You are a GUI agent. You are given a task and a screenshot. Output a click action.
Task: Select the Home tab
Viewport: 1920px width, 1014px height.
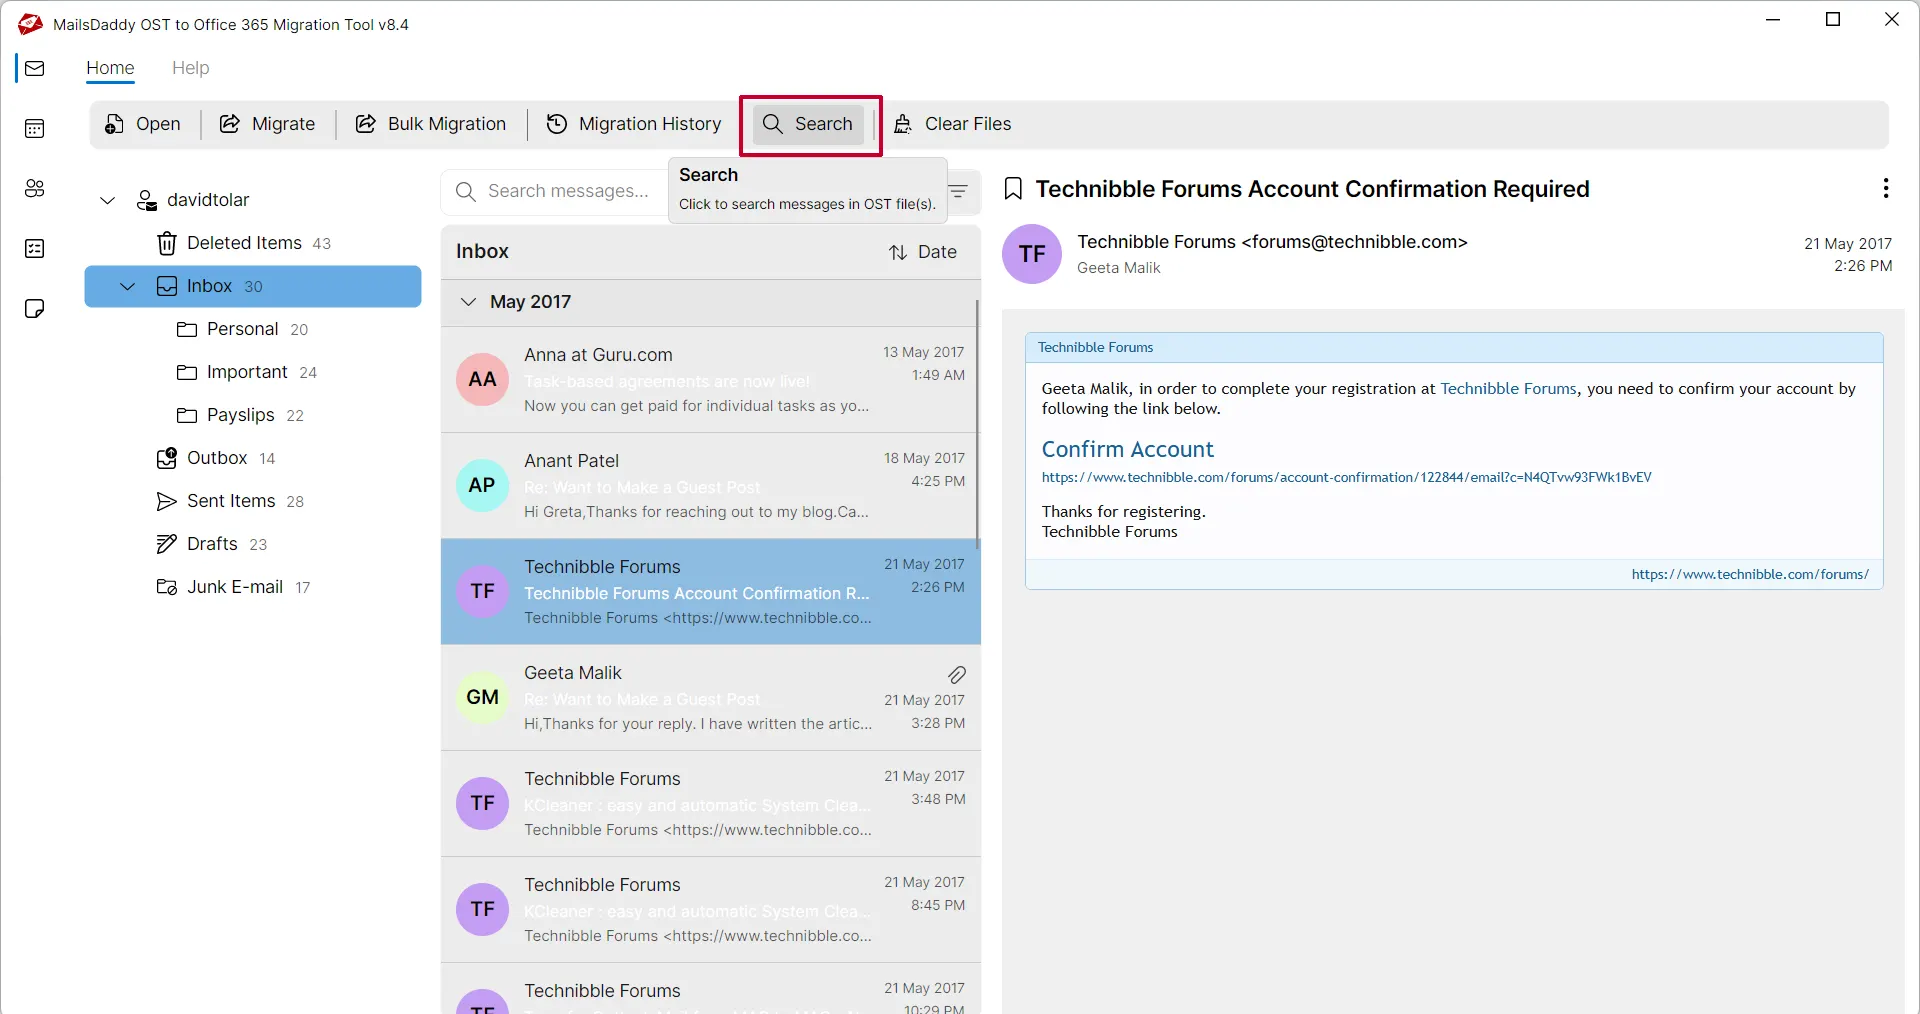click(110, 68)
